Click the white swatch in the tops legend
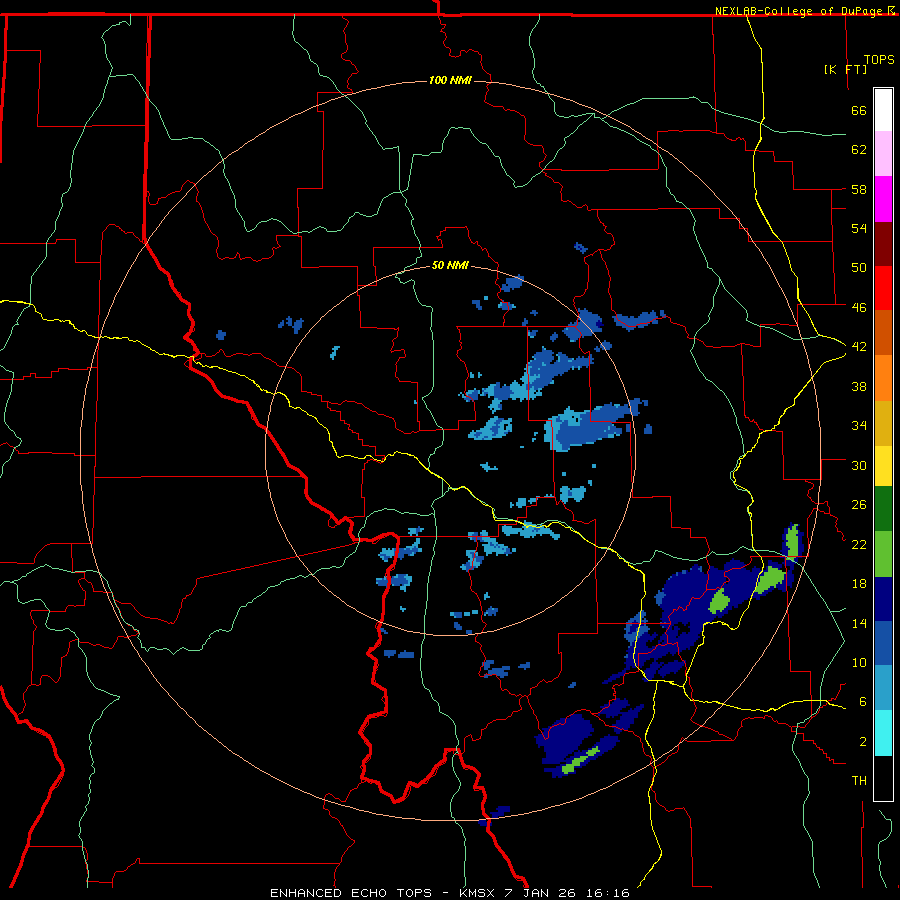Viewport: 900px width, 900px height. 883,110
